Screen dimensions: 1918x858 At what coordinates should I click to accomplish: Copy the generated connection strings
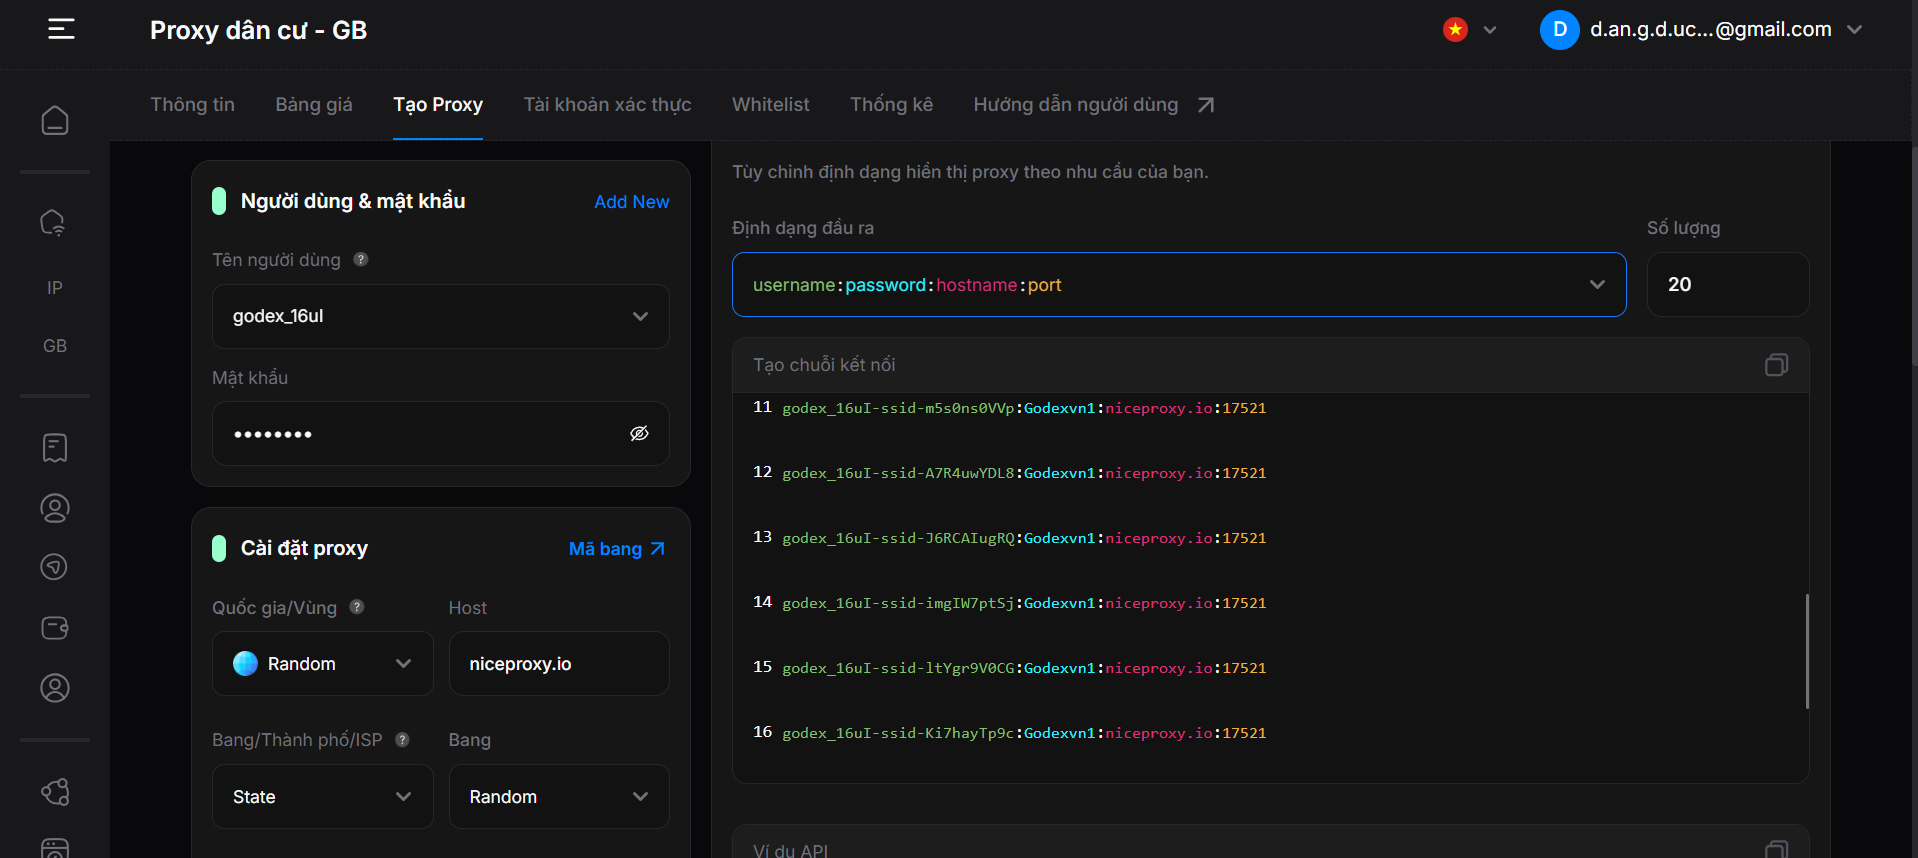1776,365
